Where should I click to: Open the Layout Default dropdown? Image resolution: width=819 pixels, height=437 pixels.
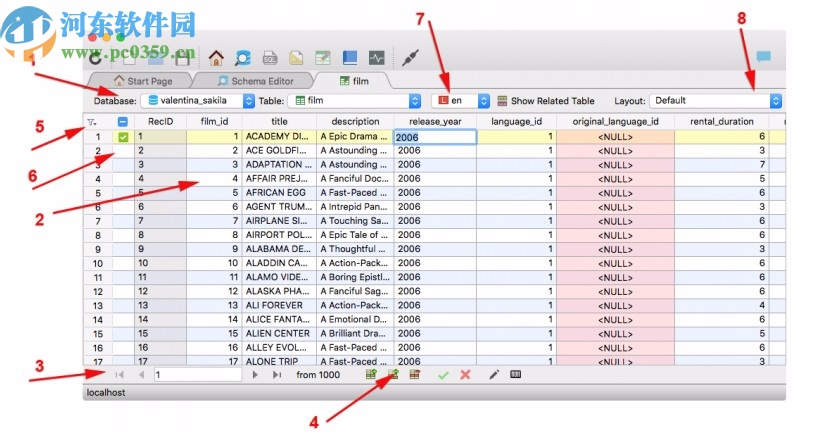pos(716,100)
